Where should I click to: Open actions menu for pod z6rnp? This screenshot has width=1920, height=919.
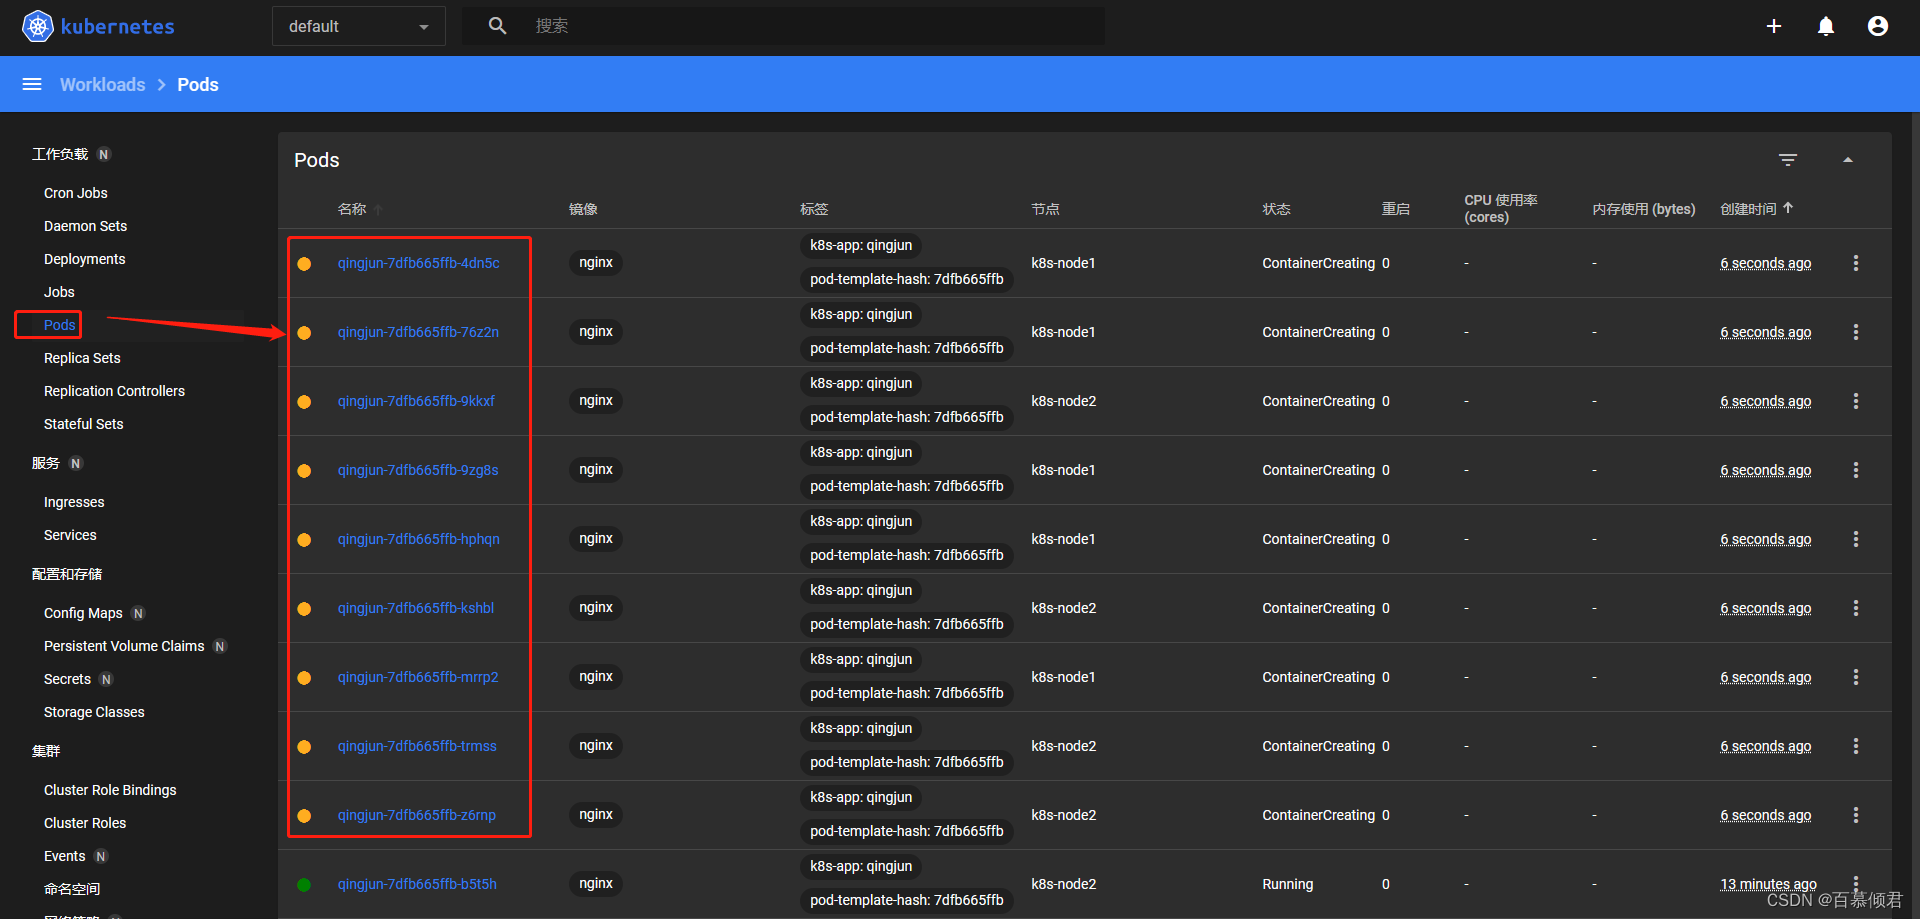[x=1856, y=815]
